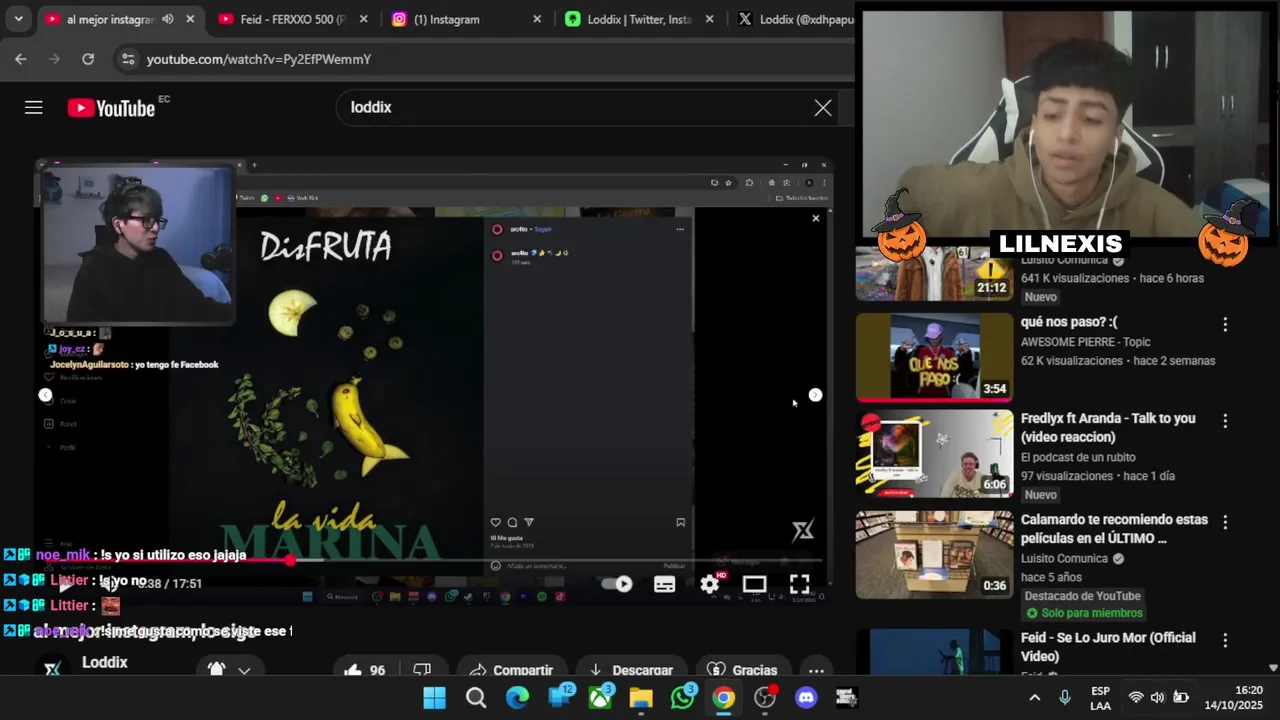The image size is (1280, 720).
Task: Click the Gracias button
Action: coord(743,670)
